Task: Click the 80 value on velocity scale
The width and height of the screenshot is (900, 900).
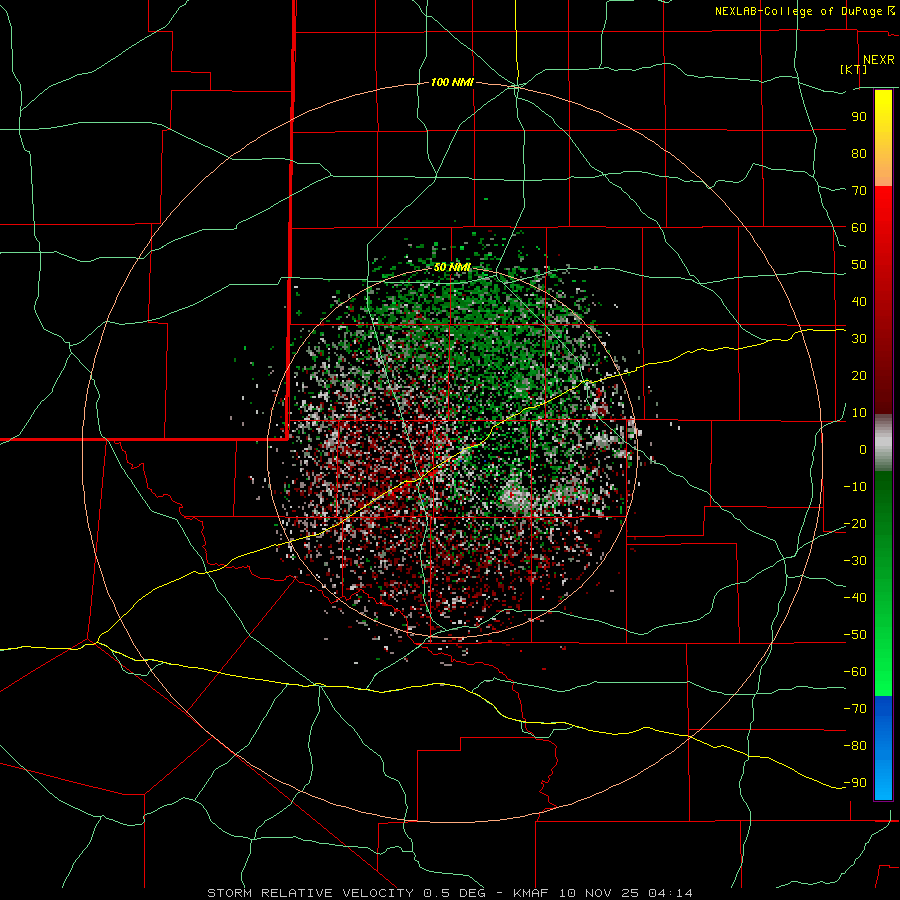Action: point(859,153)
